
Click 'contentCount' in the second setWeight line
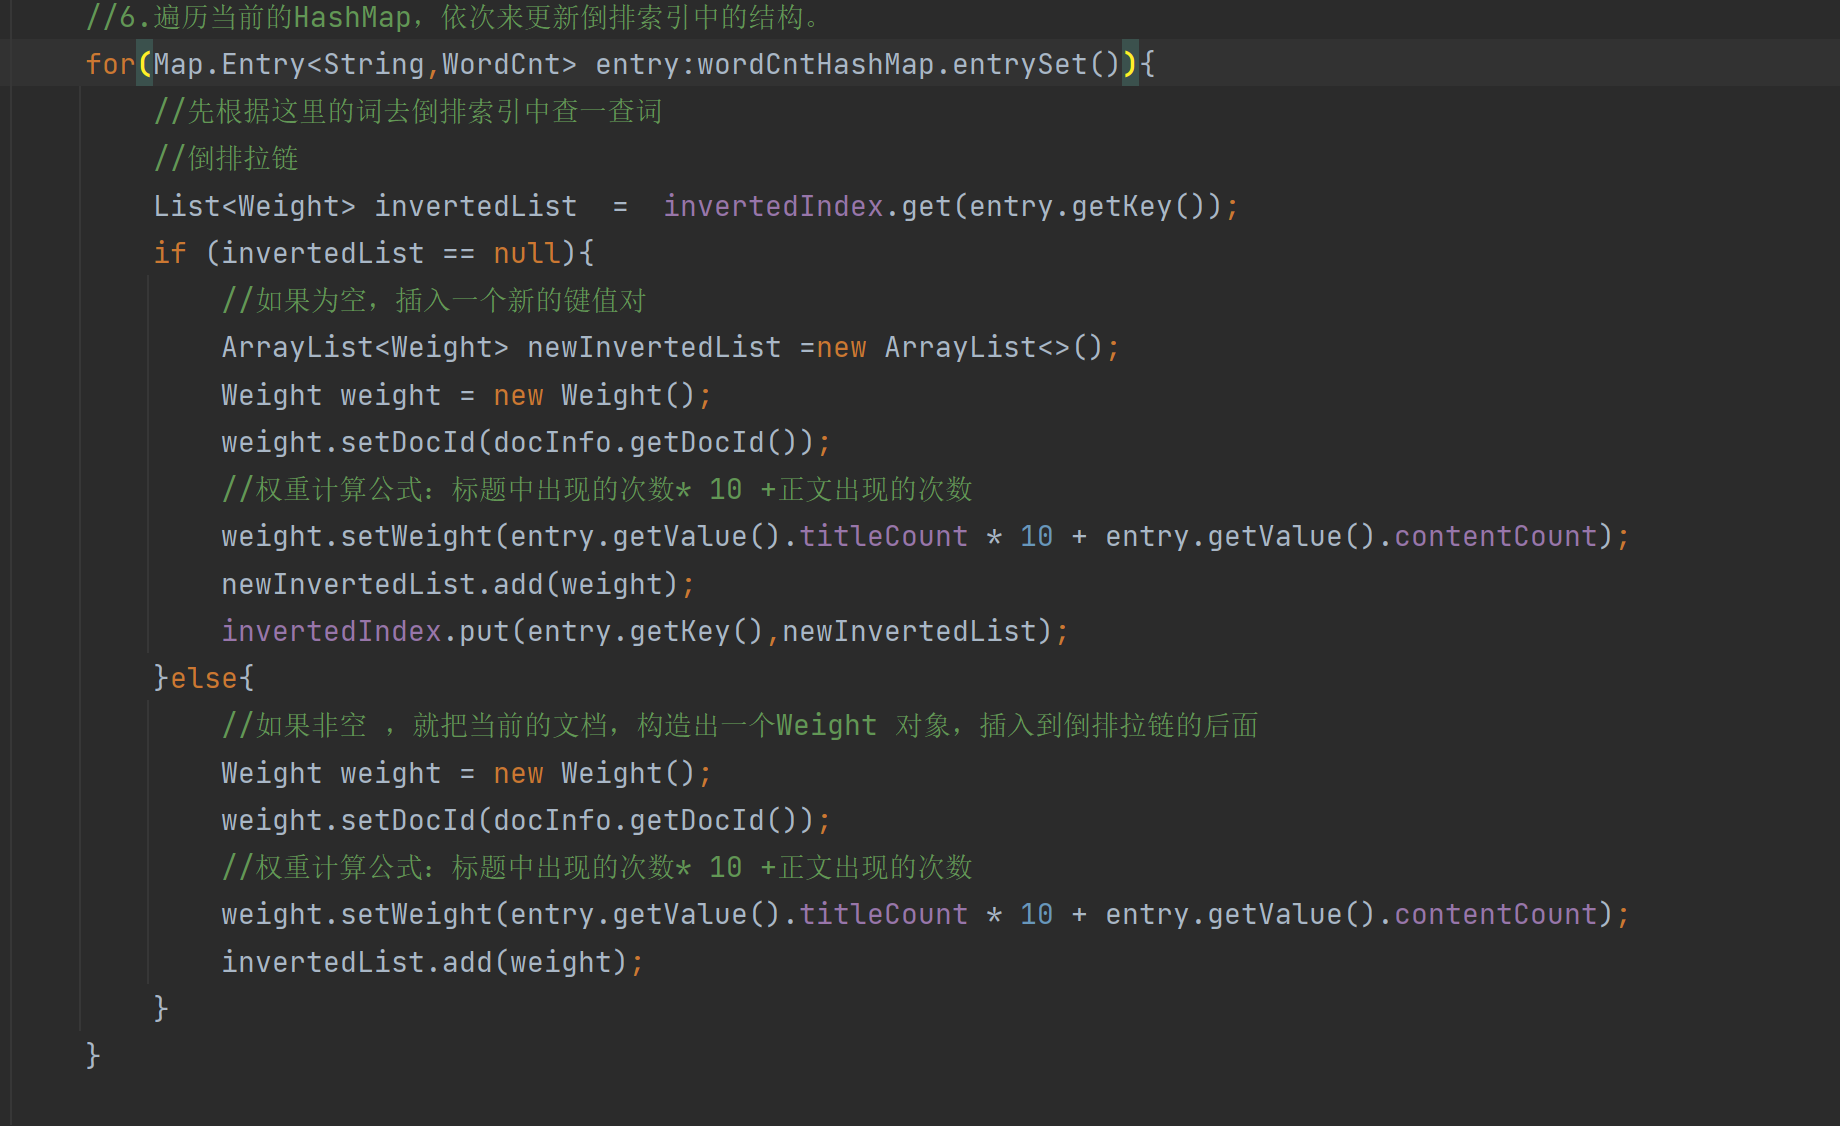pos(1496,914)
